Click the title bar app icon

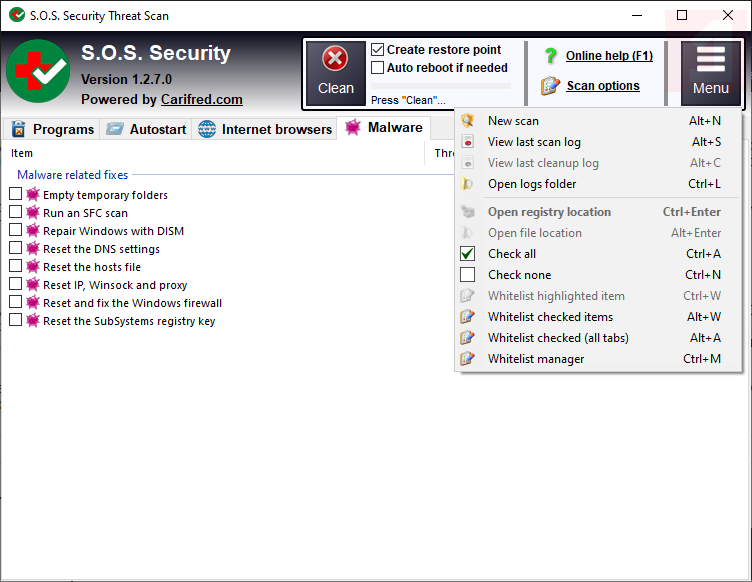[17, 15]
